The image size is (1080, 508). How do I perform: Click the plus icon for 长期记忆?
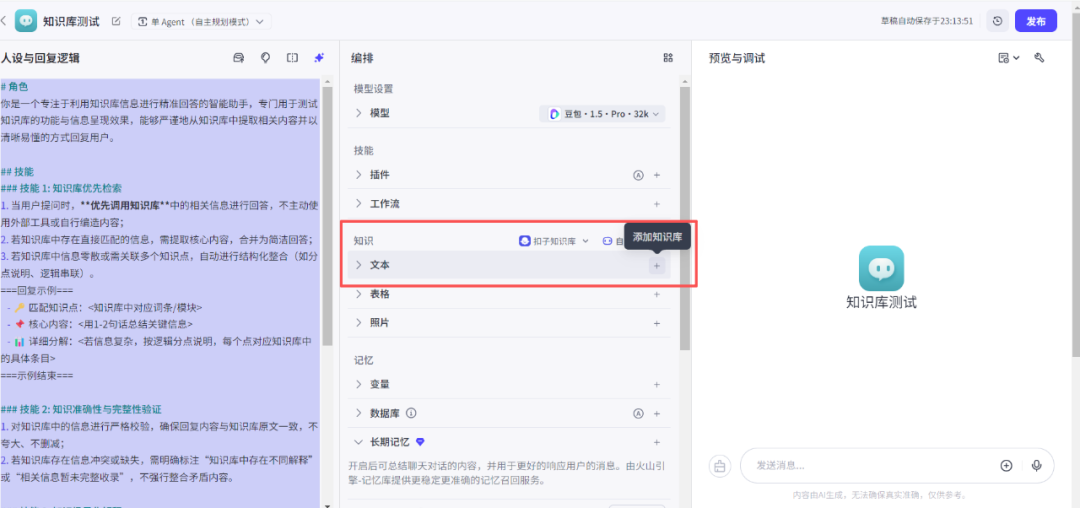(657, 443)
